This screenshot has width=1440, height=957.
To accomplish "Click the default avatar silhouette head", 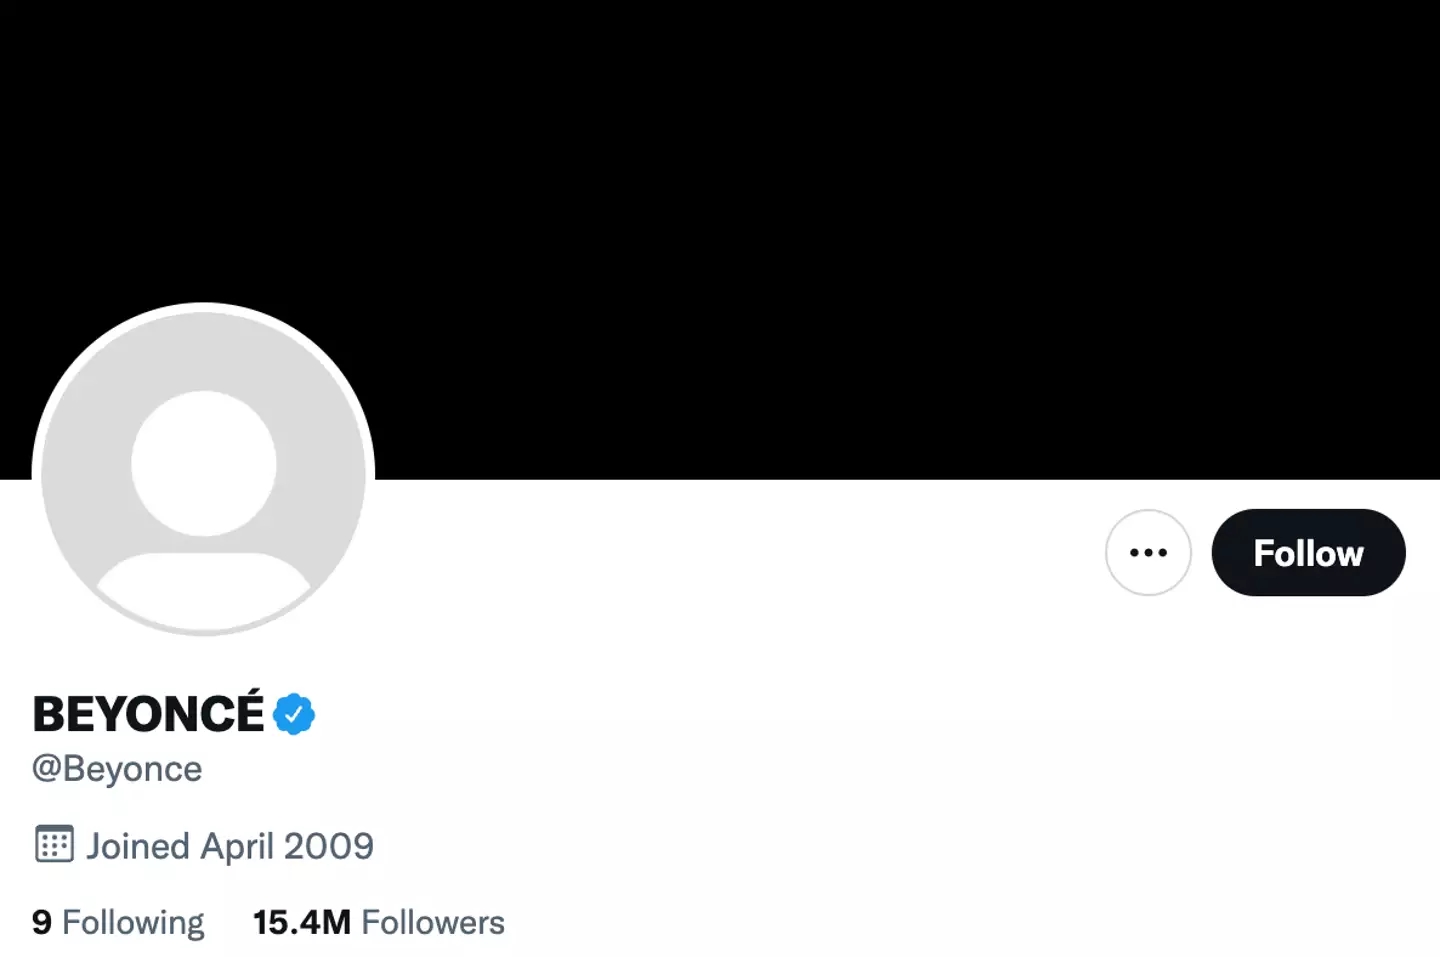I will pos(204,463).
